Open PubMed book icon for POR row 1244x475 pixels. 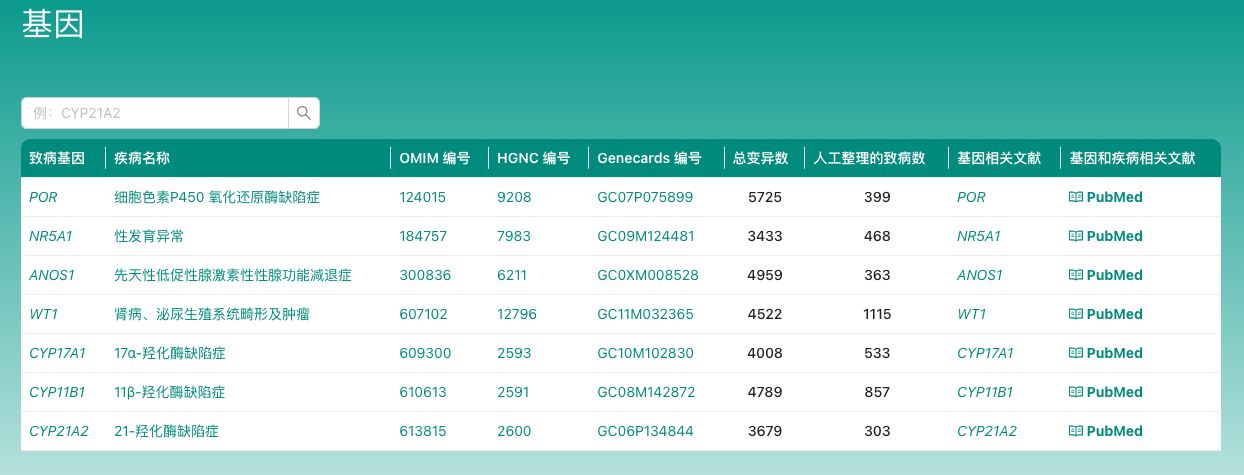click(1076, 197)
